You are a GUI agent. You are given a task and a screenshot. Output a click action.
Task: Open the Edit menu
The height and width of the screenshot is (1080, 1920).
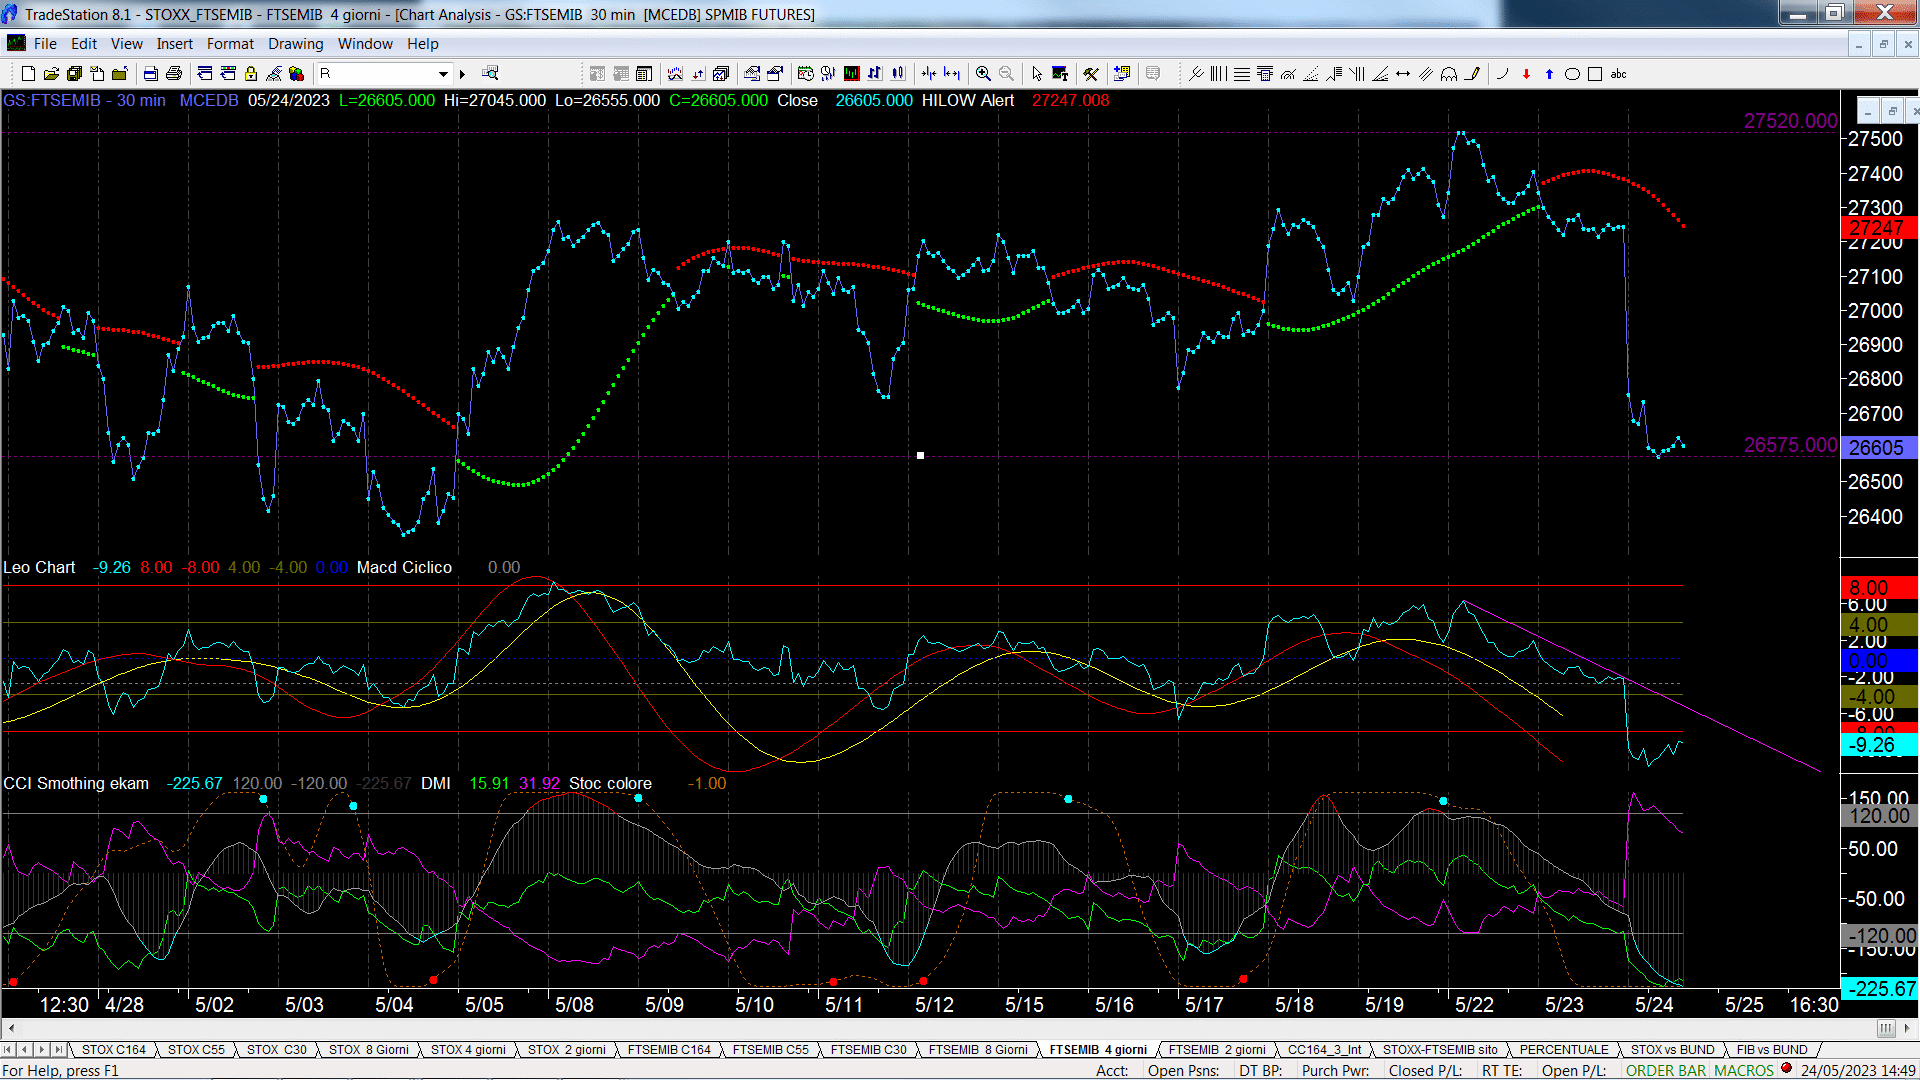point(84,44)
